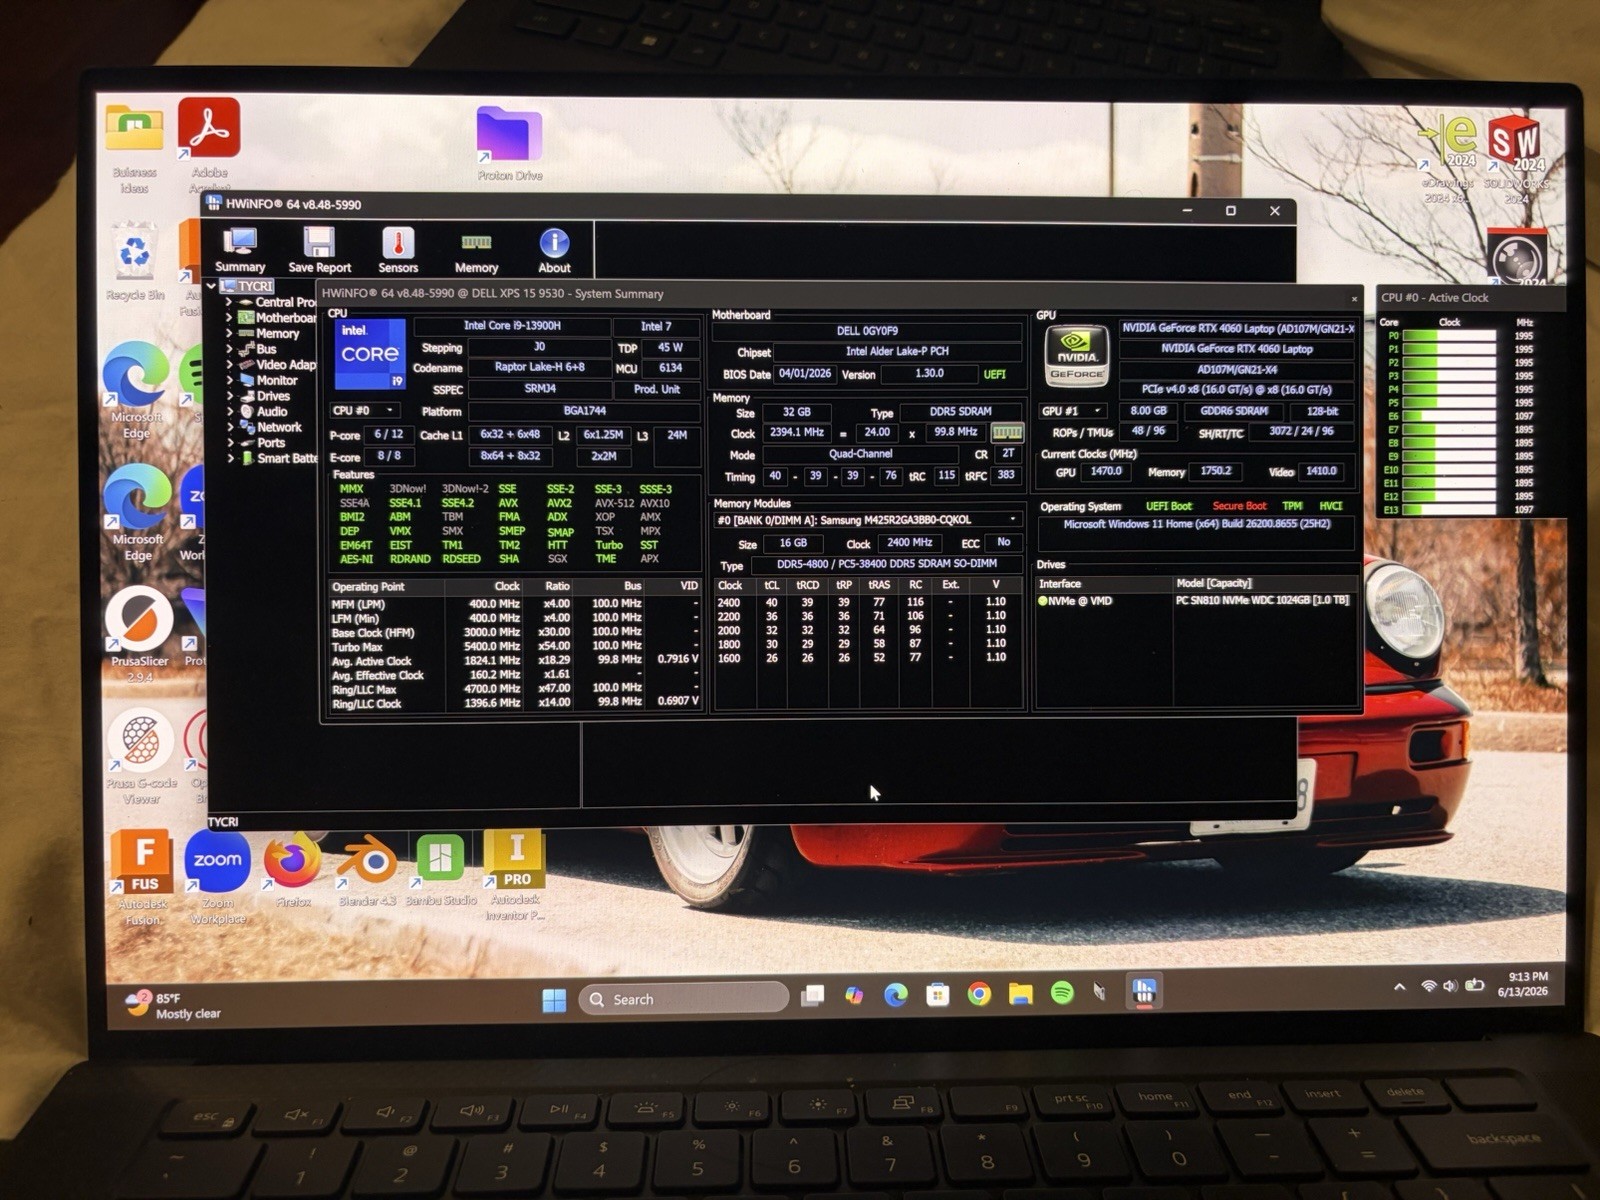
Task: Click the Spotify icon in the taskbar
Action: click(x=1062, y=993)
